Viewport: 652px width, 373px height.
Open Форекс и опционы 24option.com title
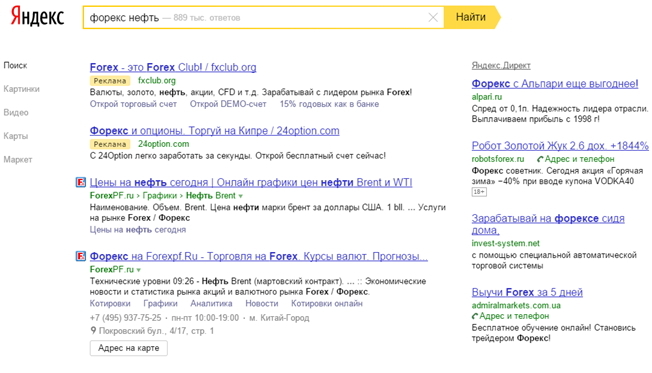point(215,131)
